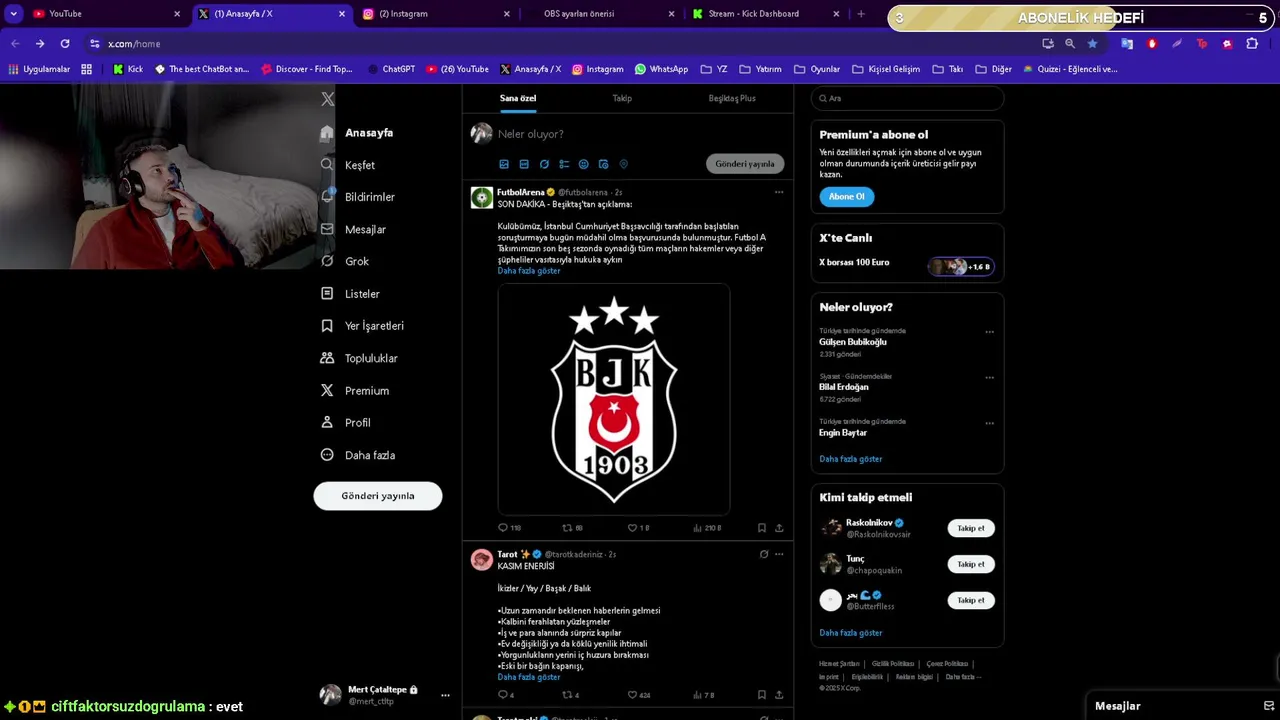Image resolution: width=1280 pixels, height=720 pixels.
Task: Click Daha fazla göster on FutbolArena post
Action: [x=529, y=271]
